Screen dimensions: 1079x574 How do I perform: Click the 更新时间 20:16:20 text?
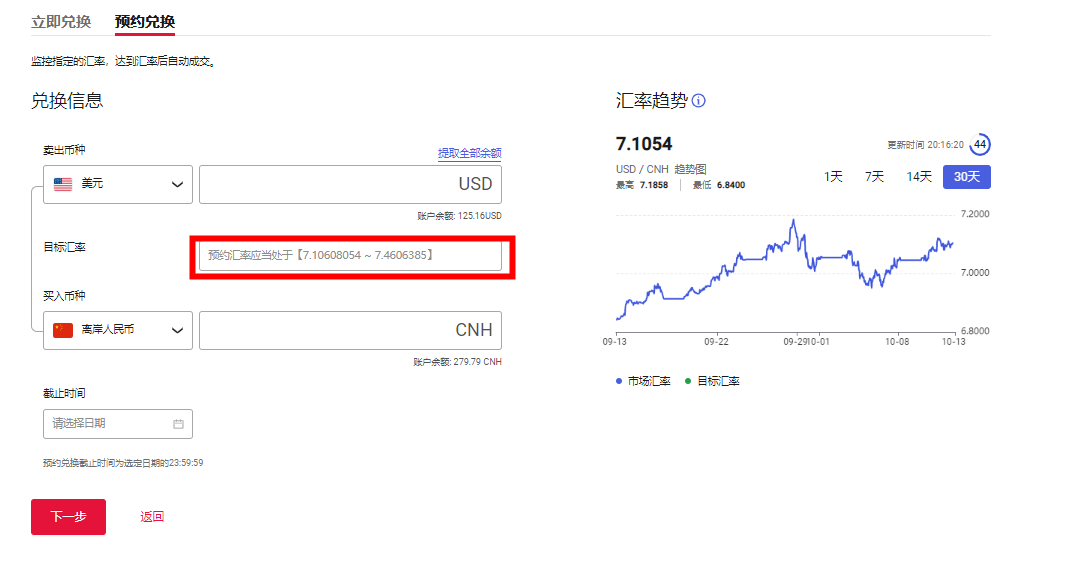925,145
